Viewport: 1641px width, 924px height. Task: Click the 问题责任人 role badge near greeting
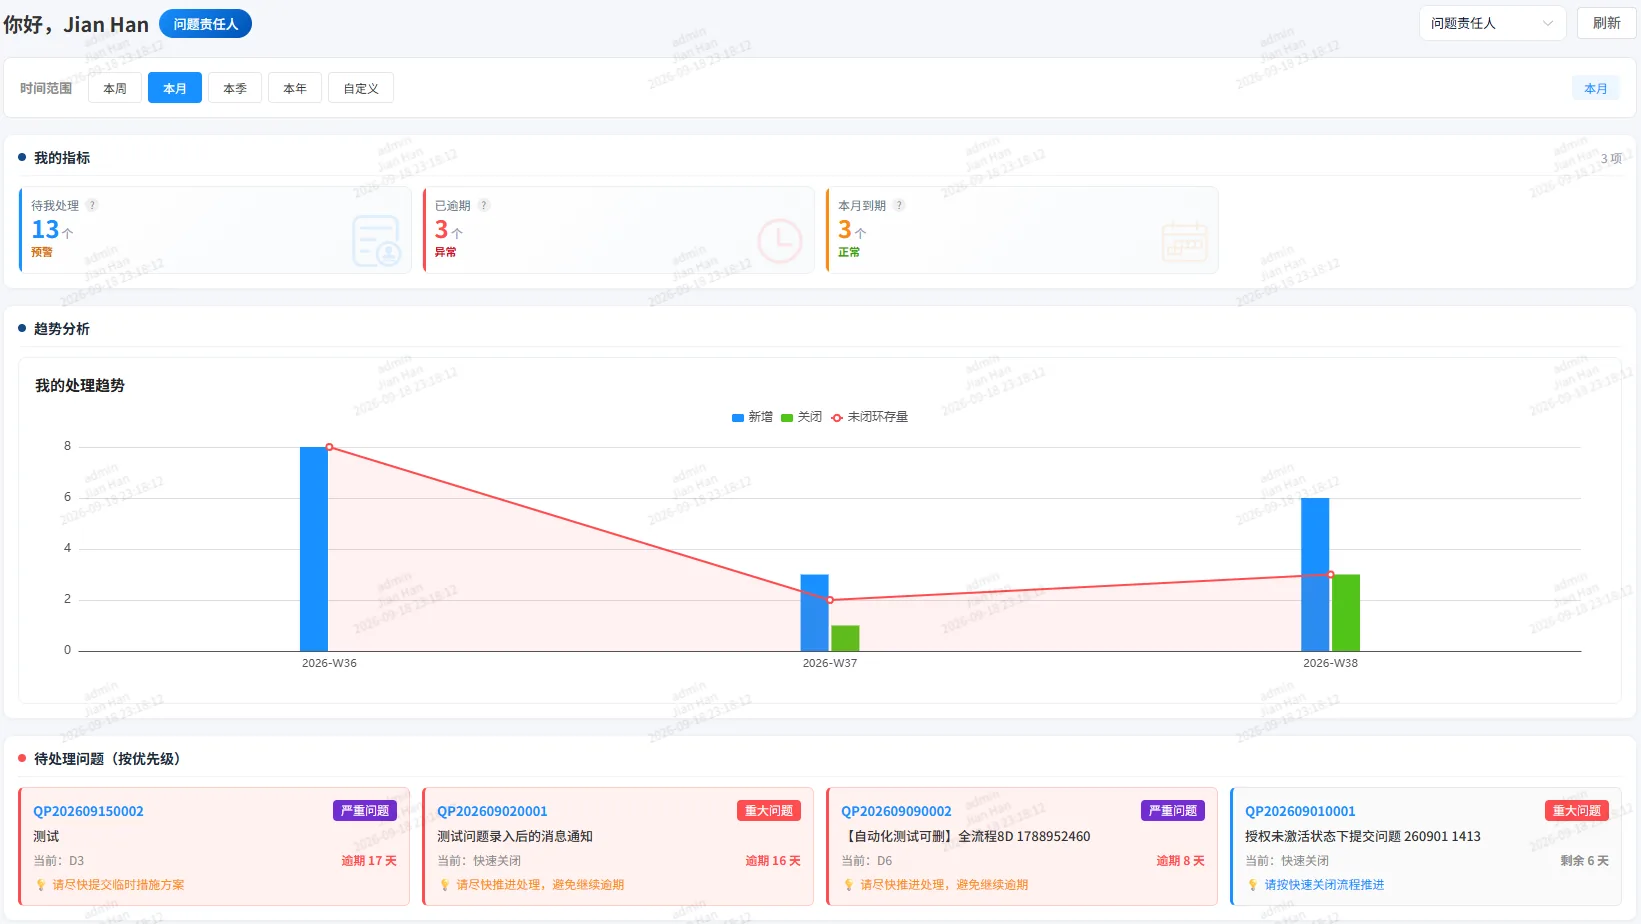pyautogui.click(x=205, y=24)
